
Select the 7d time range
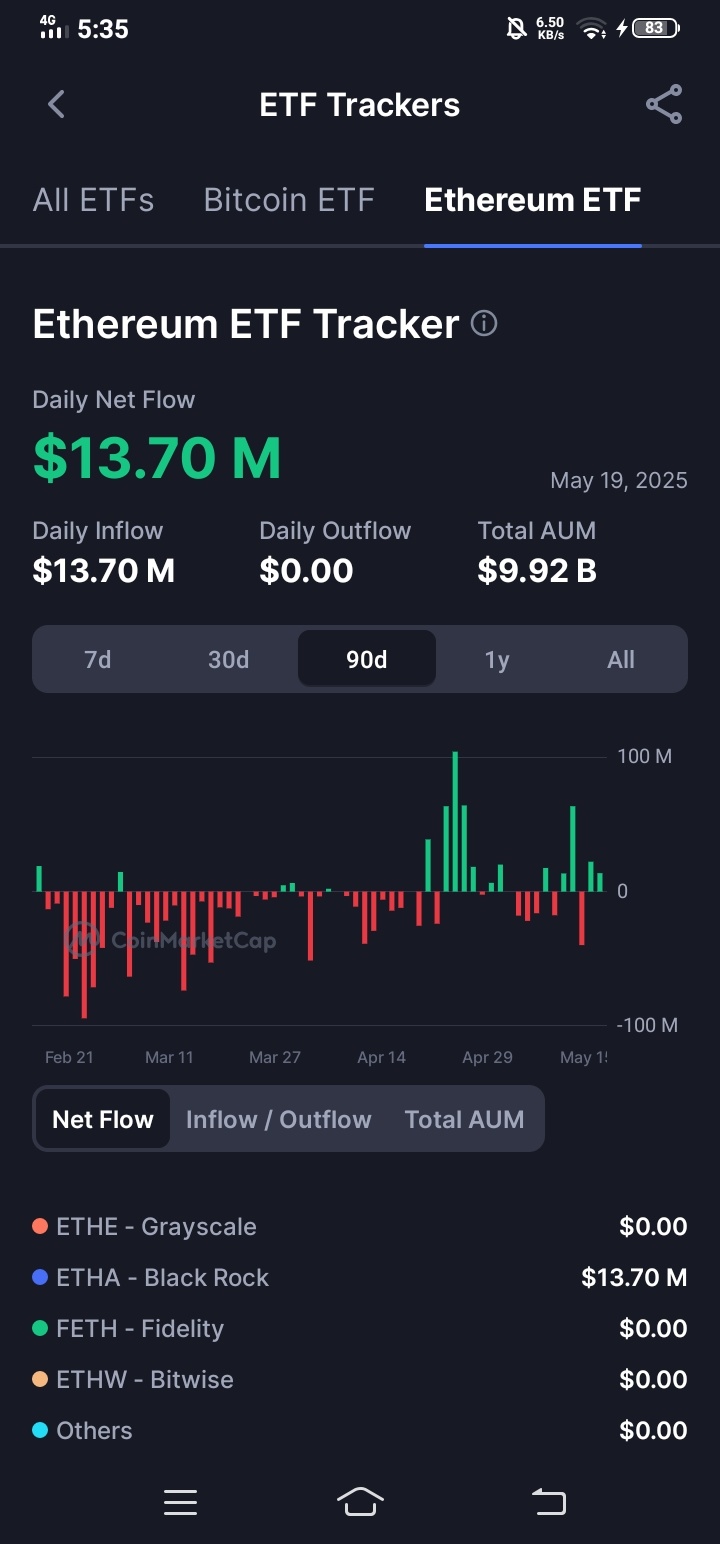98,659
